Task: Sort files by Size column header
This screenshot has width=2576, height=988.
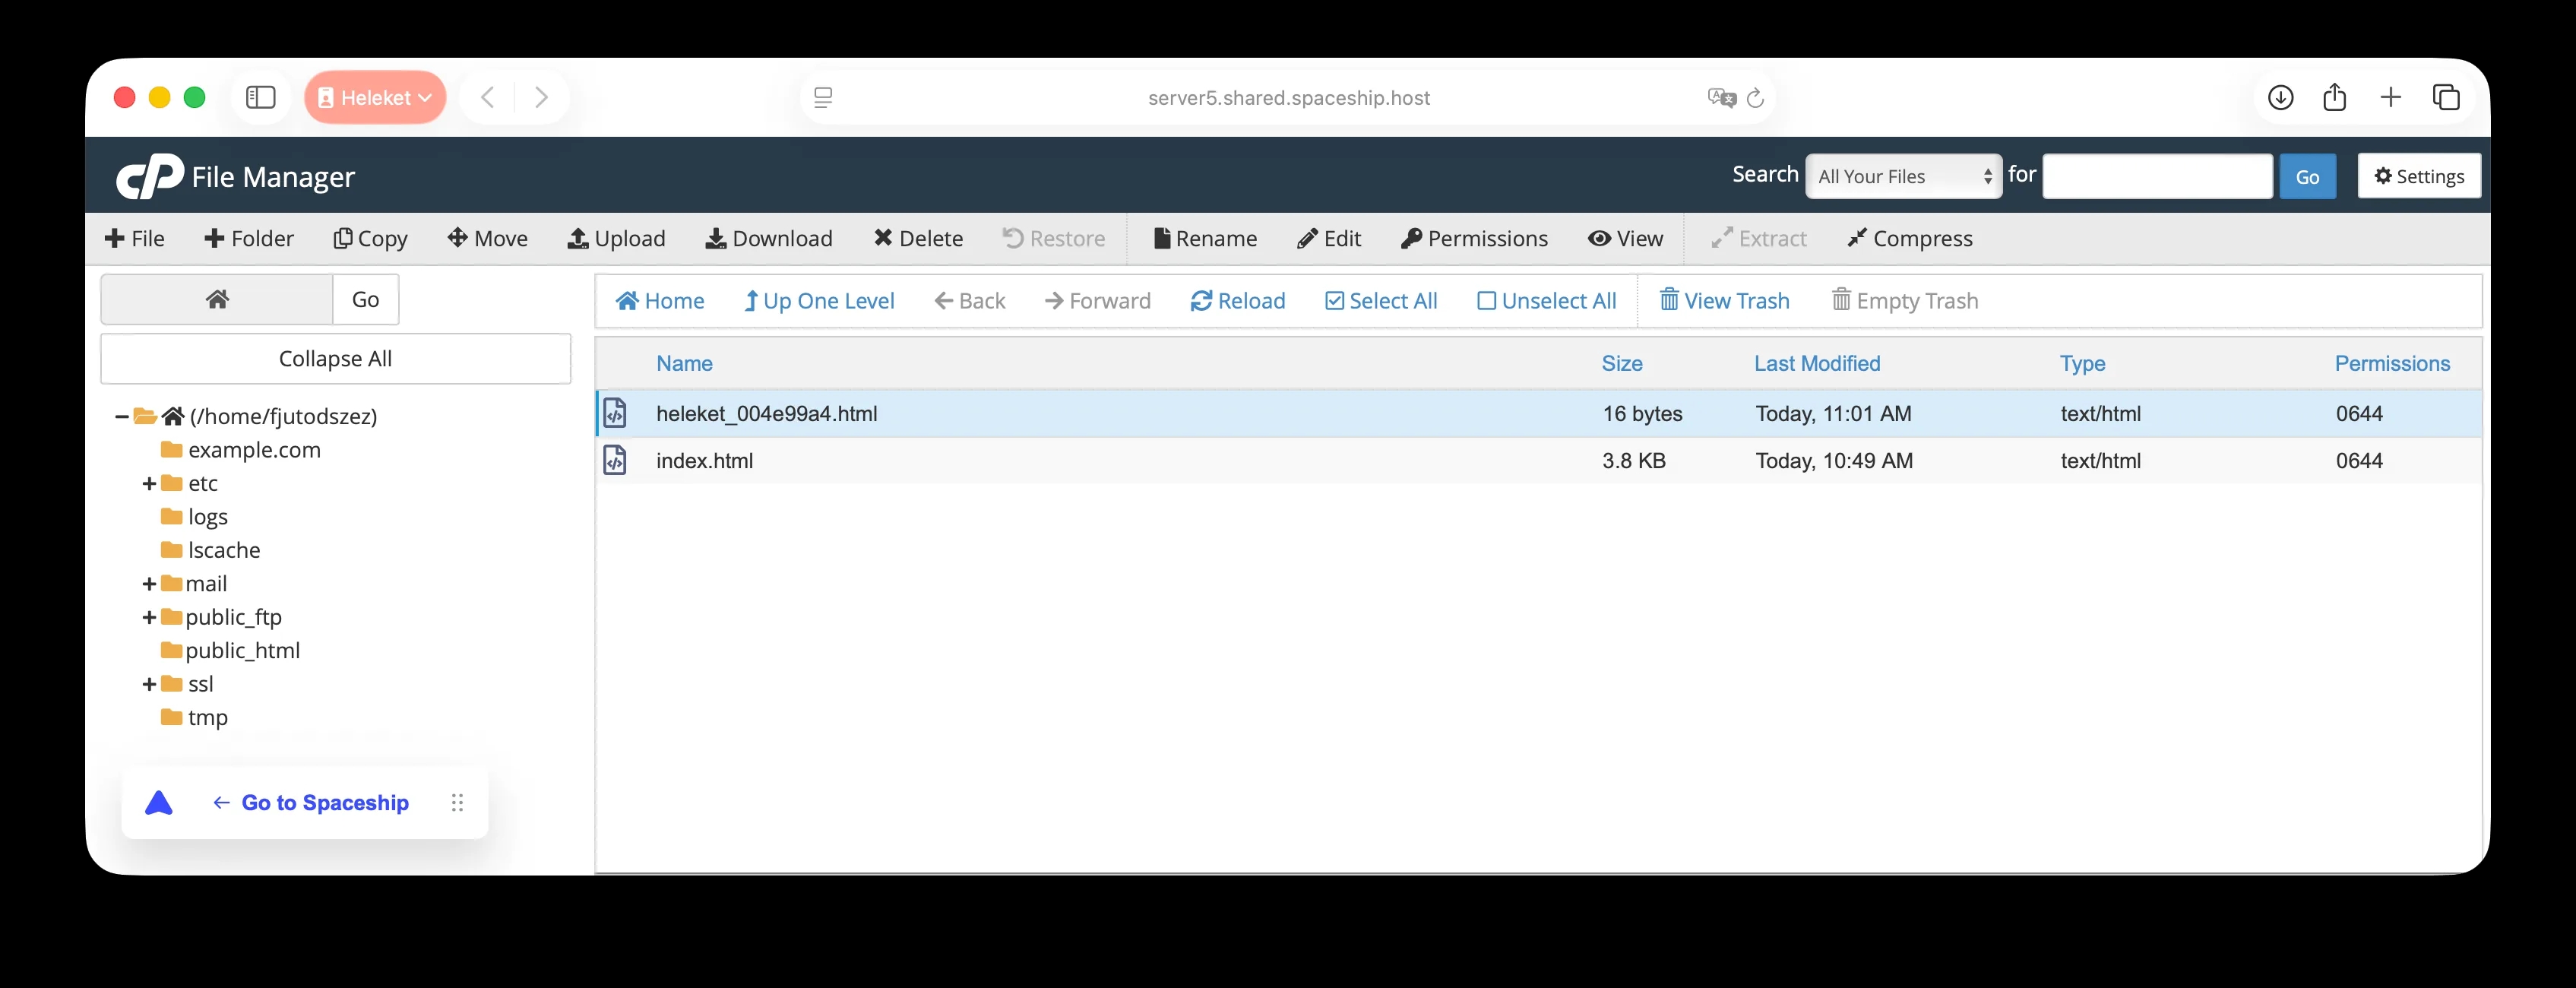Action: pos(1621,363)
